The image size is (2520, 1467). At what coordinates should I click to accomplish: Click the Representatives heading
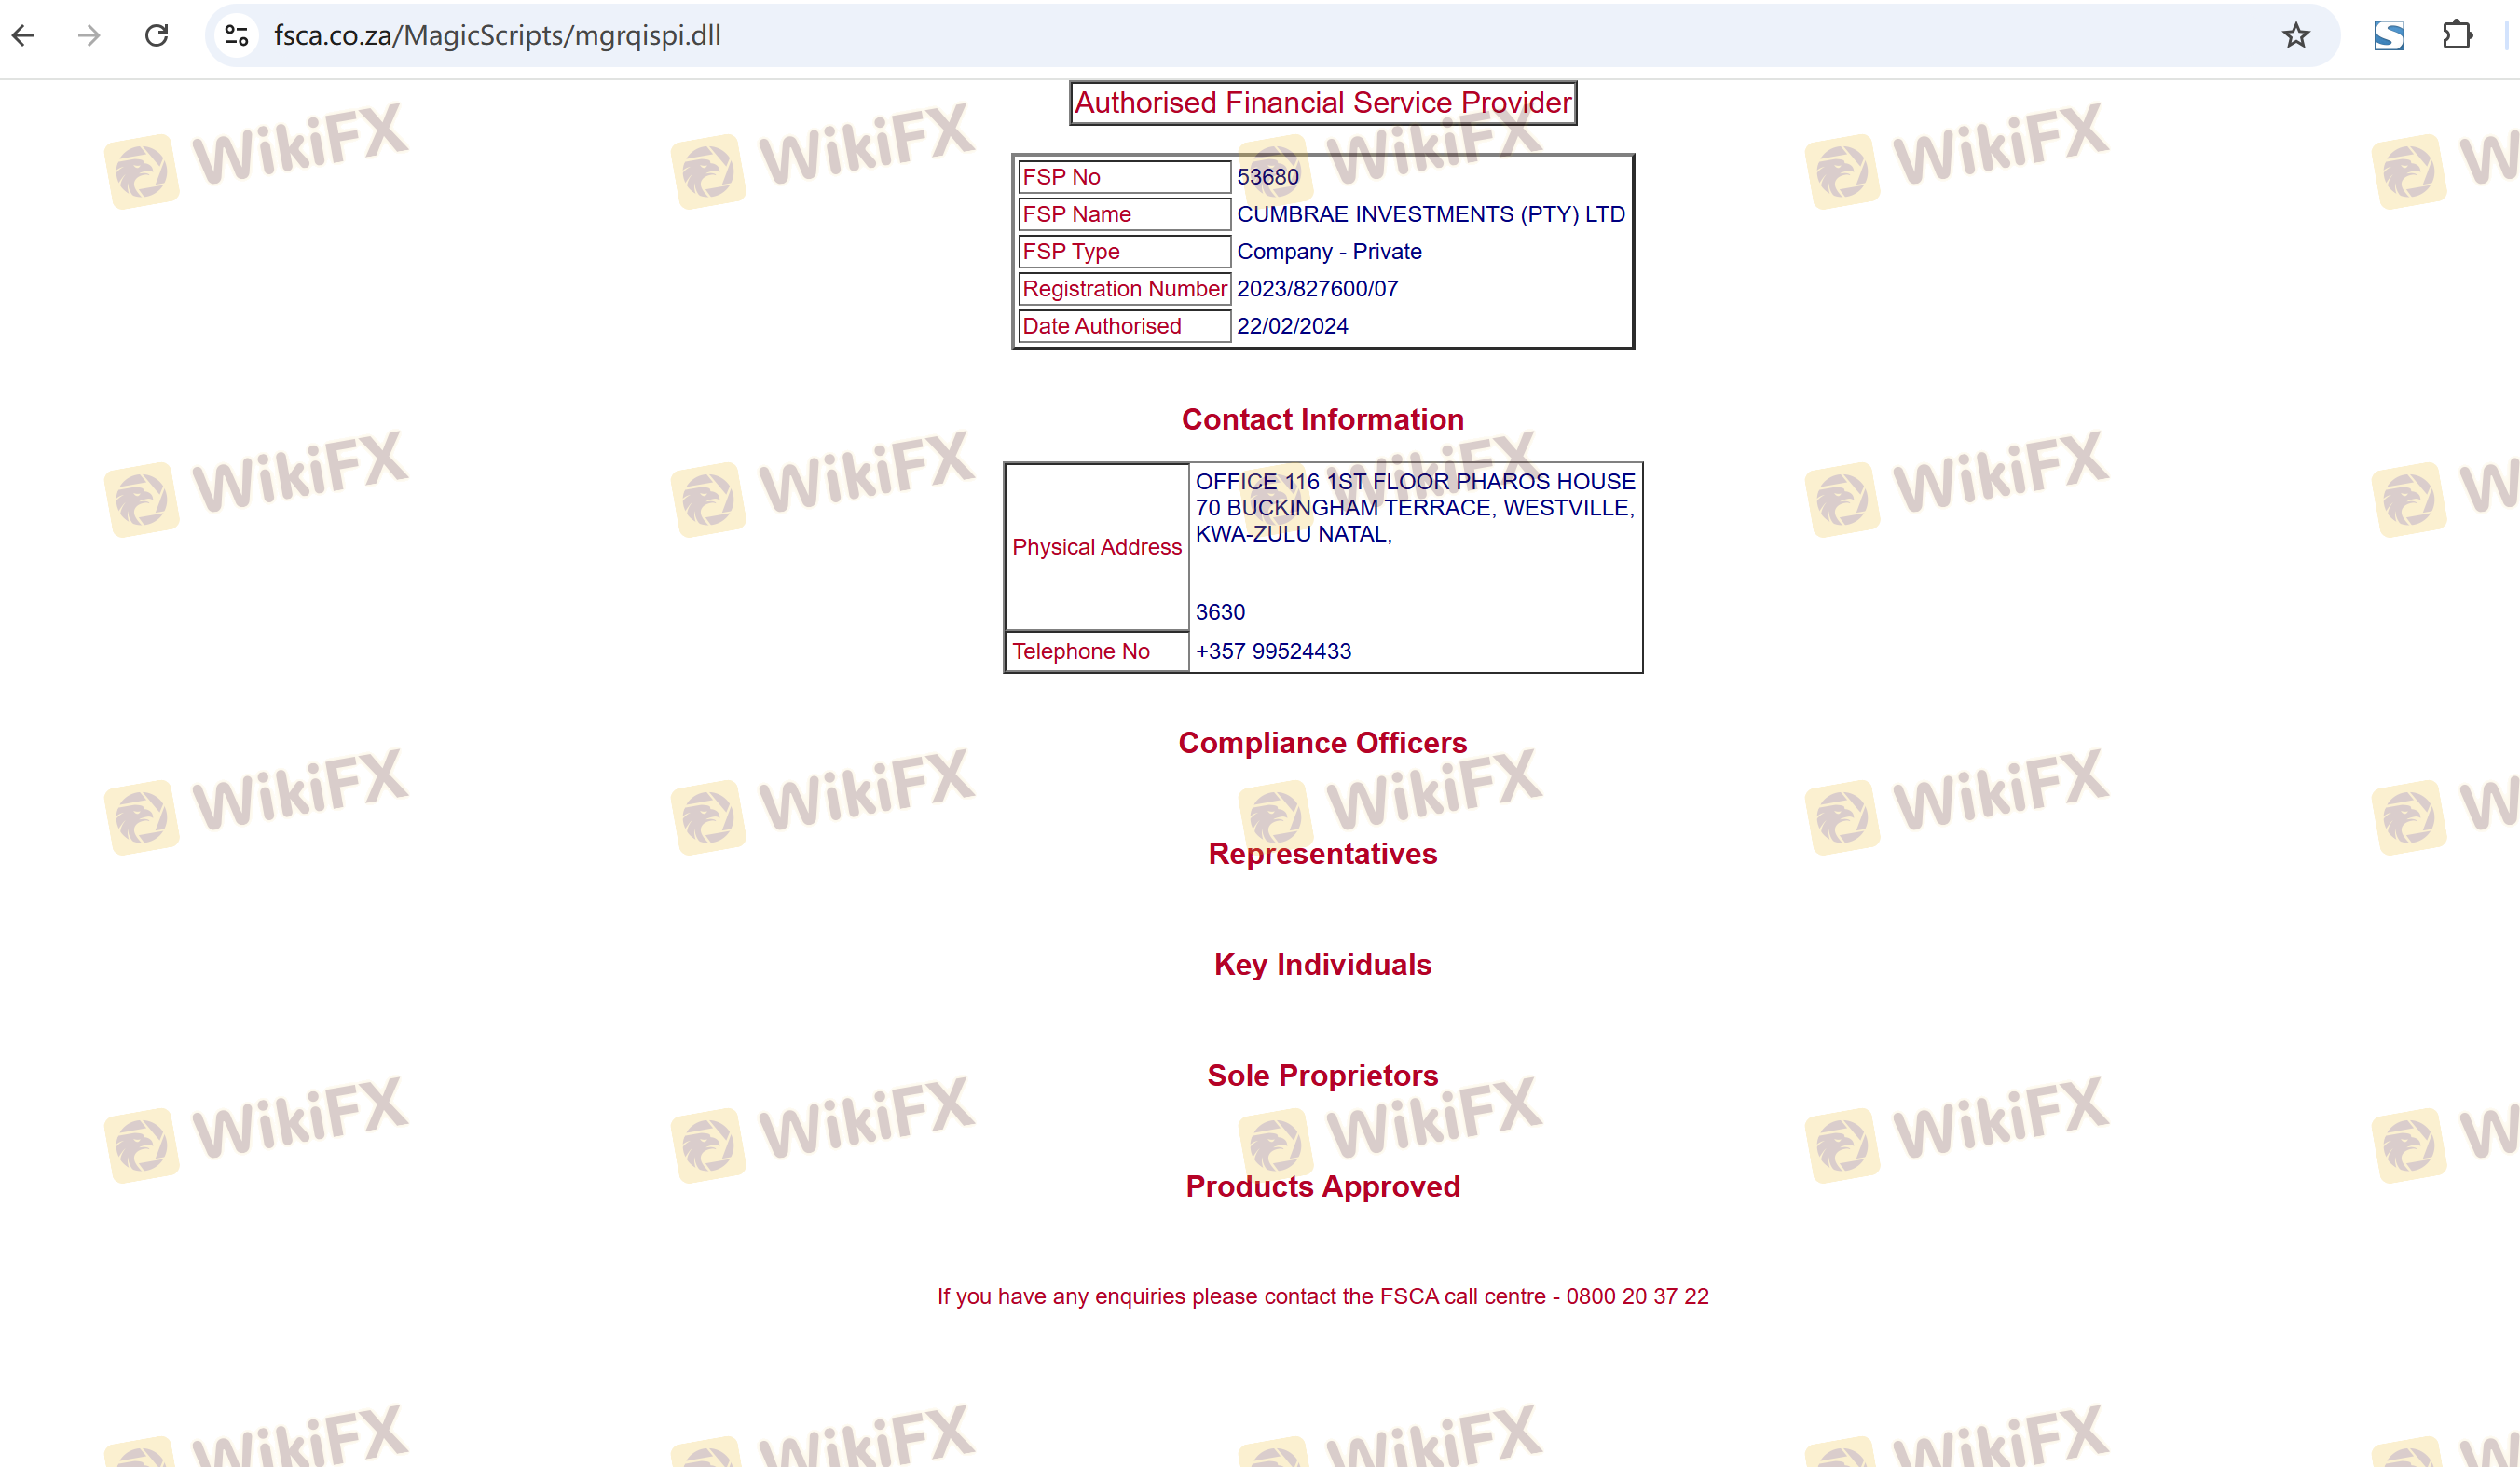pyautogui.click(x=1322, y=854)
